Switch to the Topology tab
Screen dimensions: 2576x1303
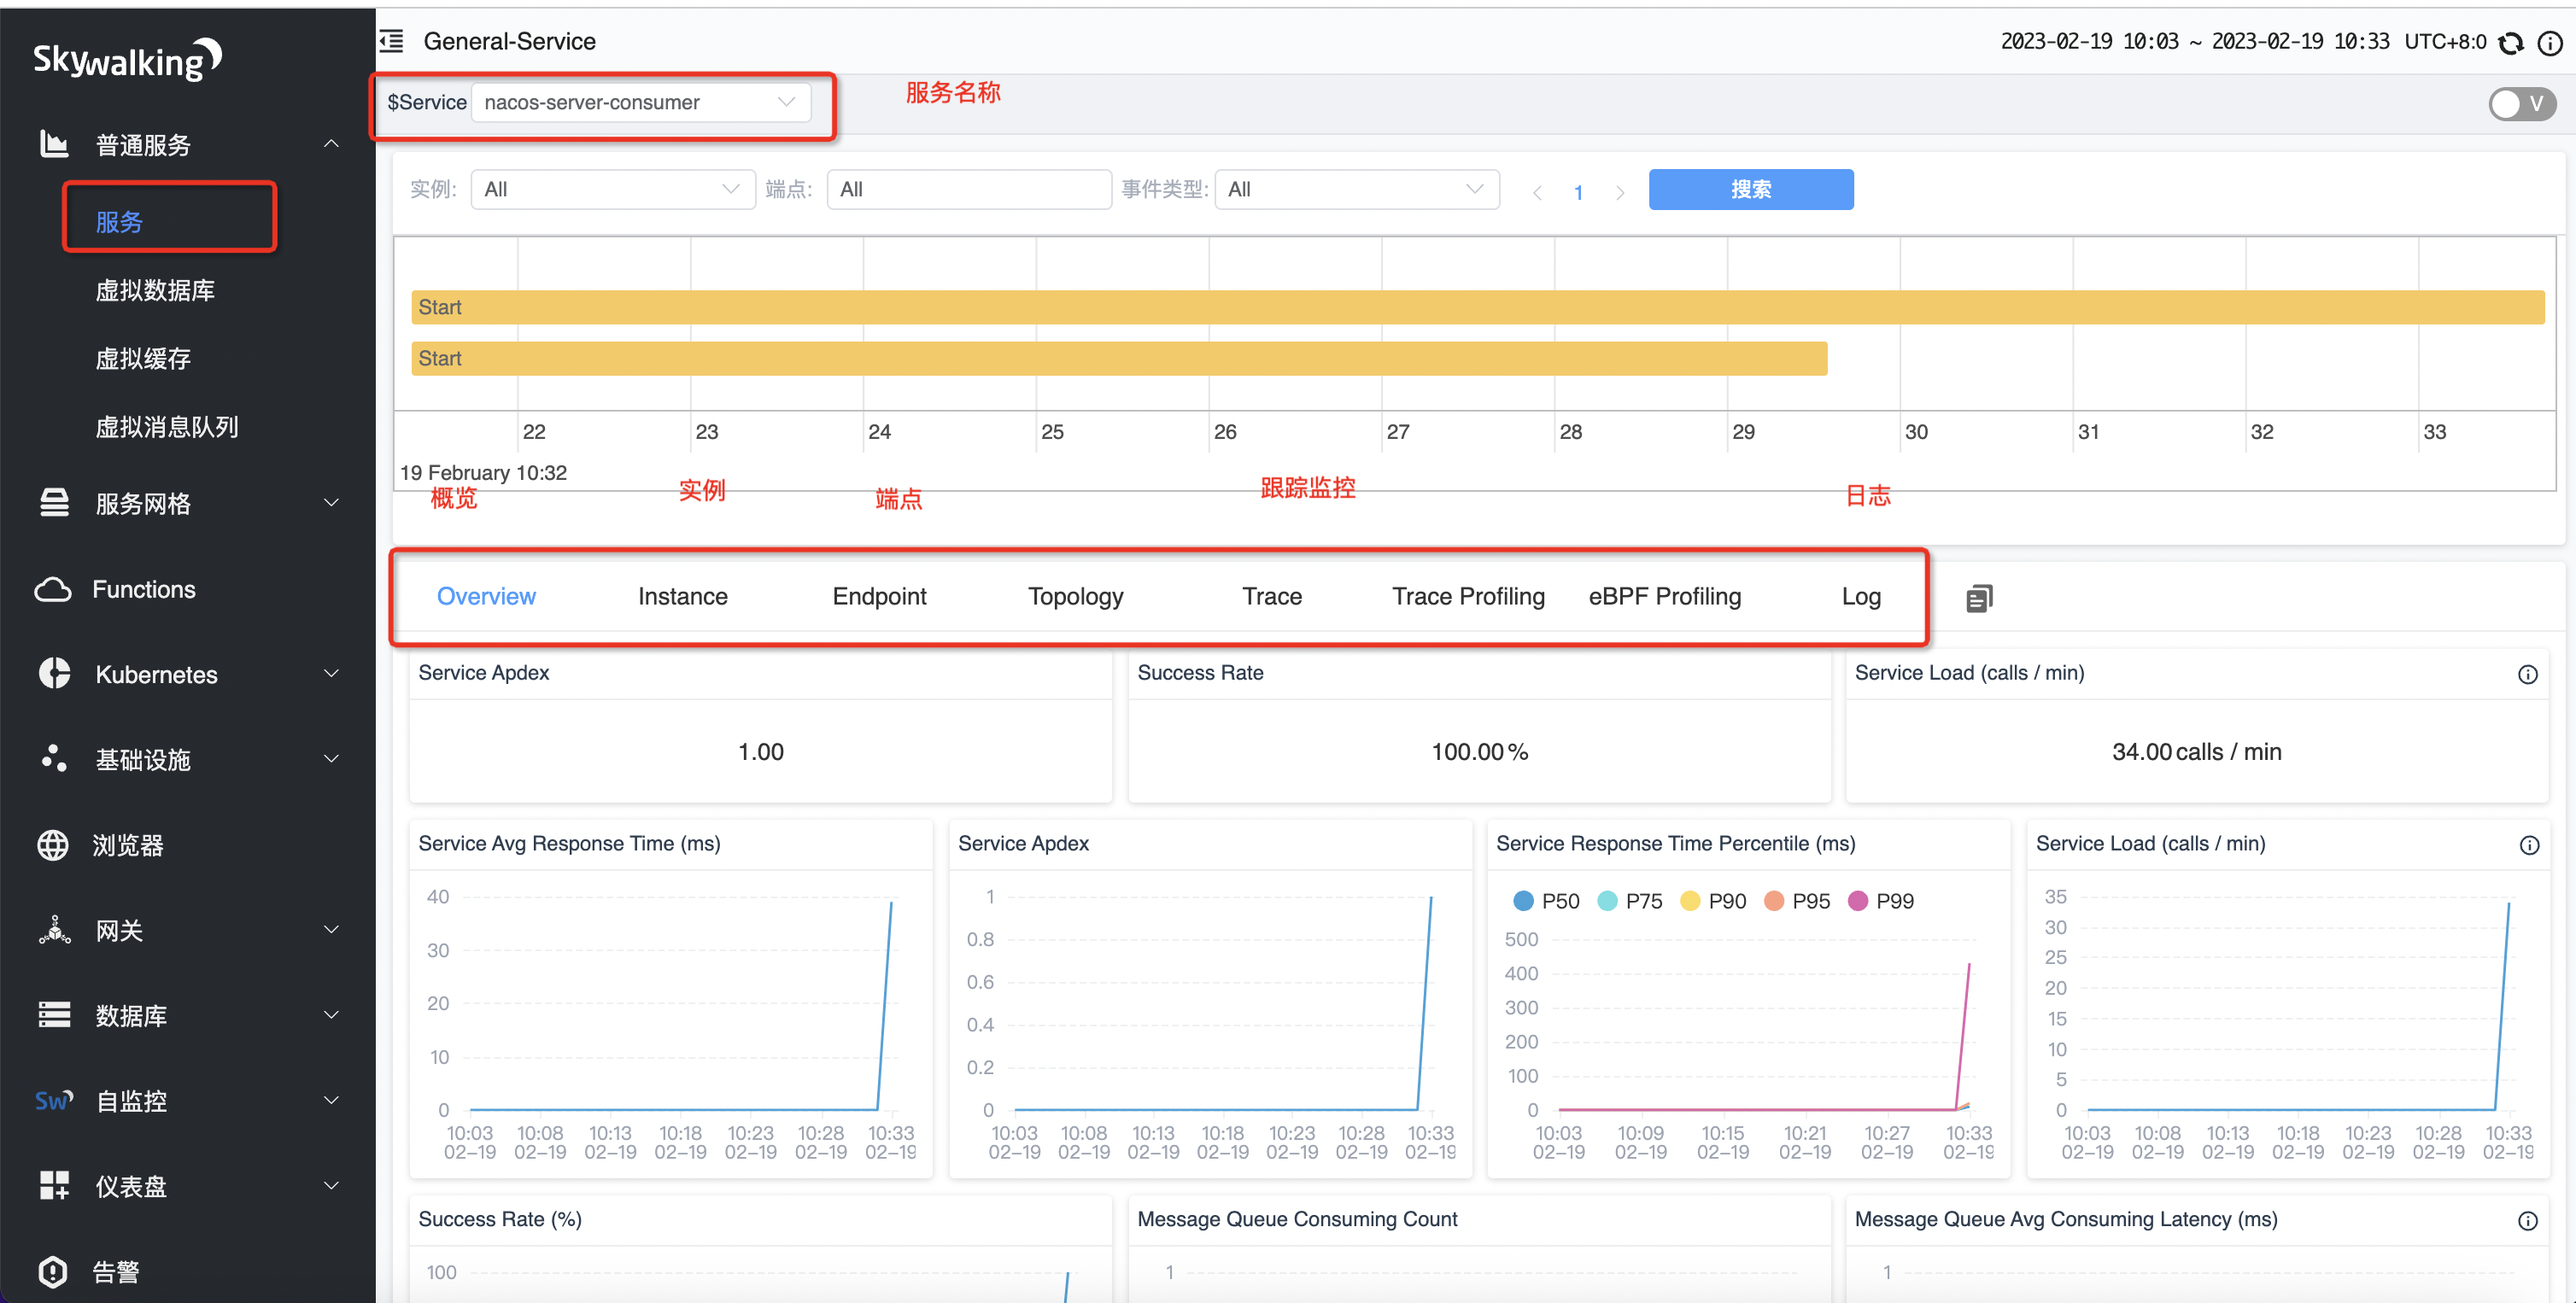pos(1076,597)
